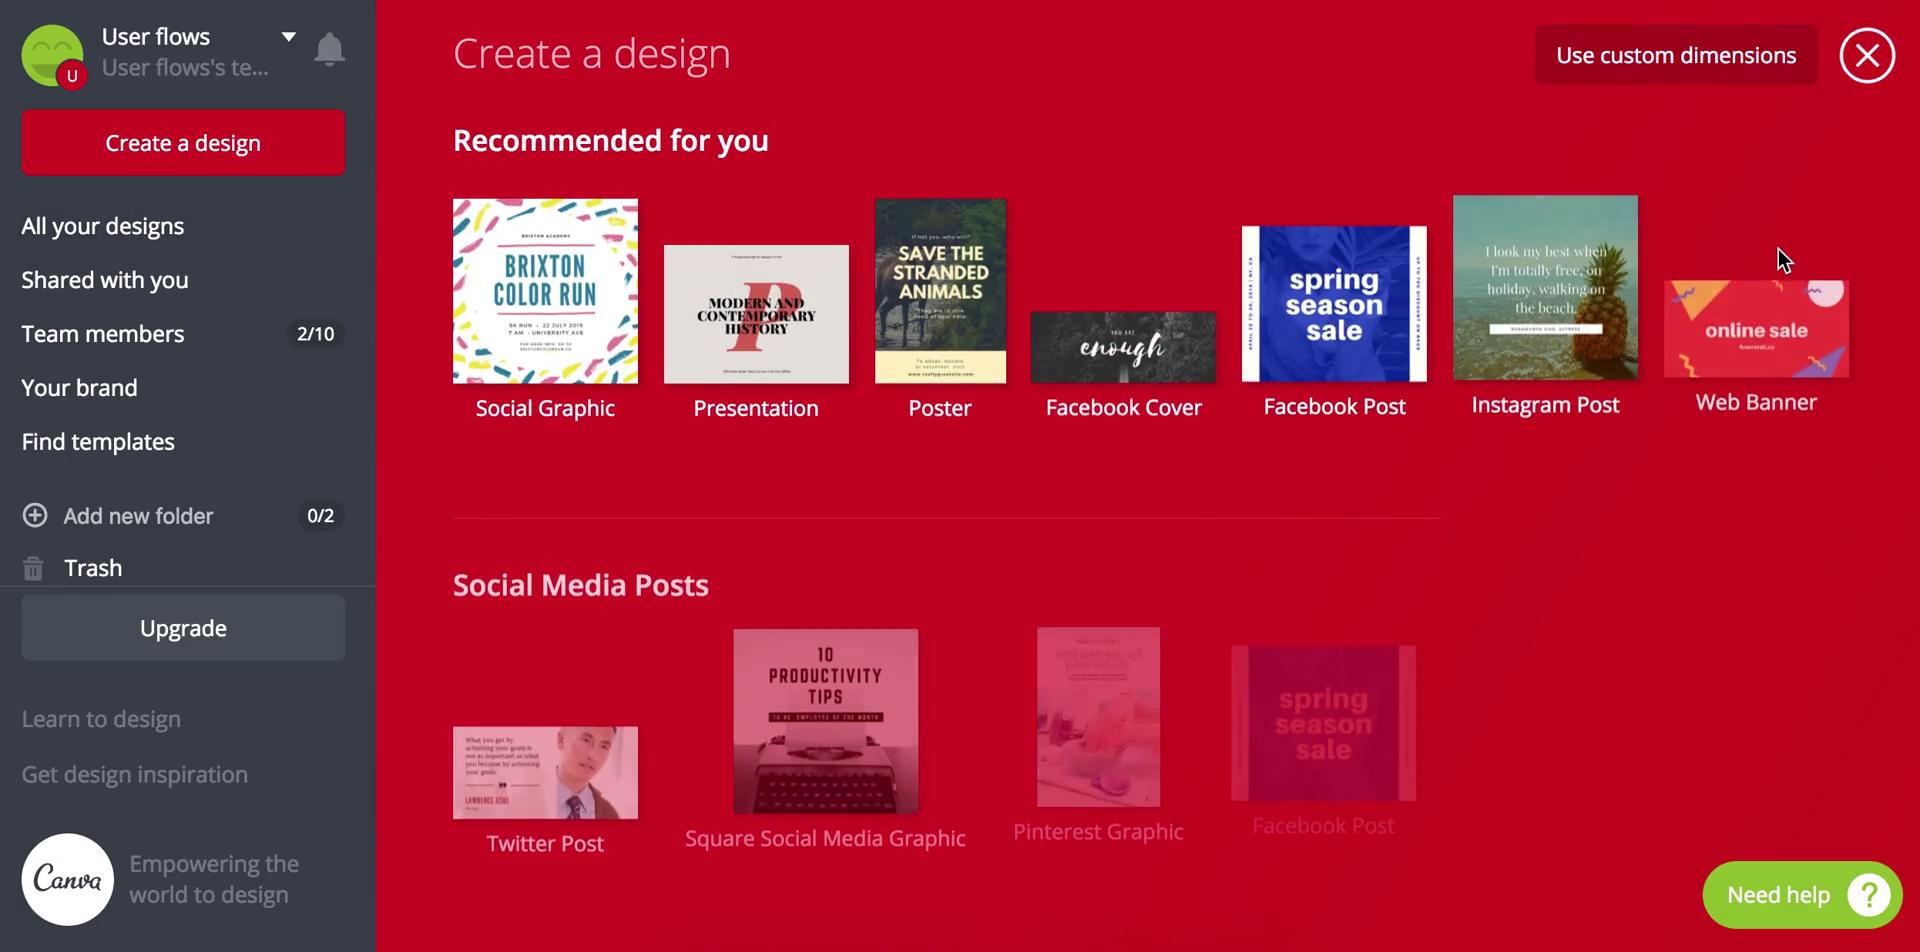Click the green user avatar icon
1920x952 pixels.
52,55
